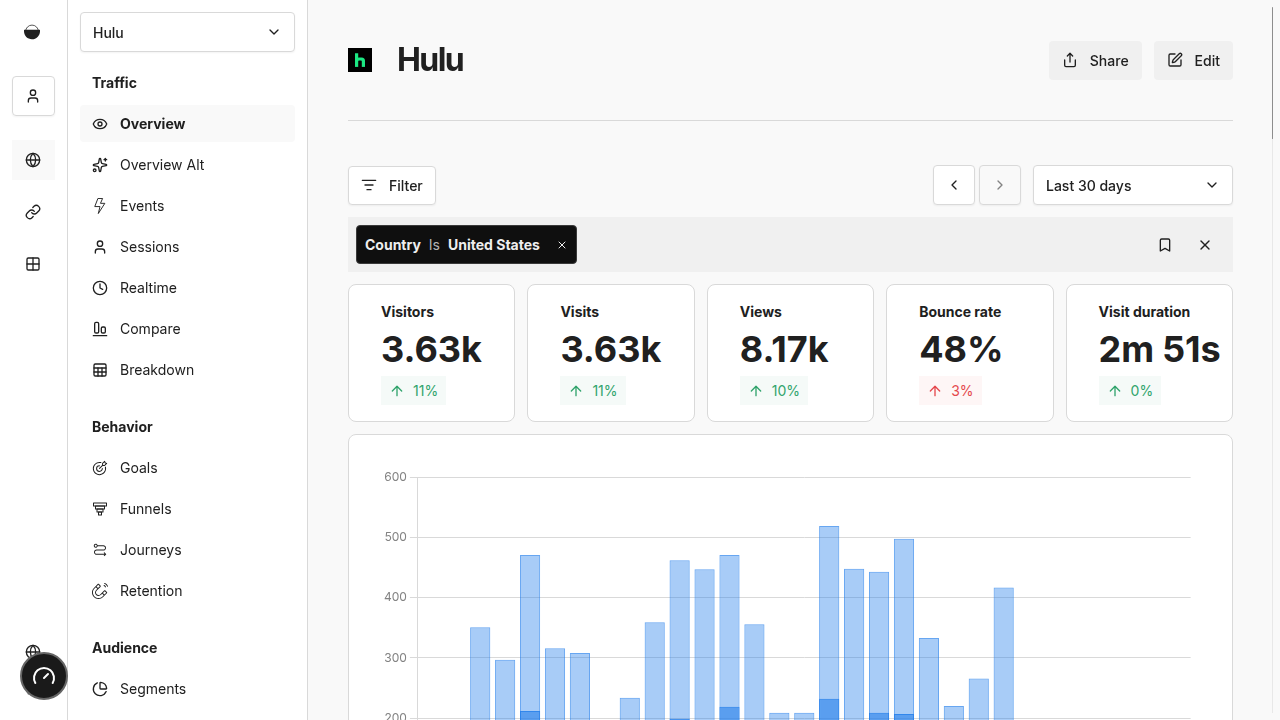Select the Visitors metric card
This screenshot has height=720, width=1280.
point(431,353)
